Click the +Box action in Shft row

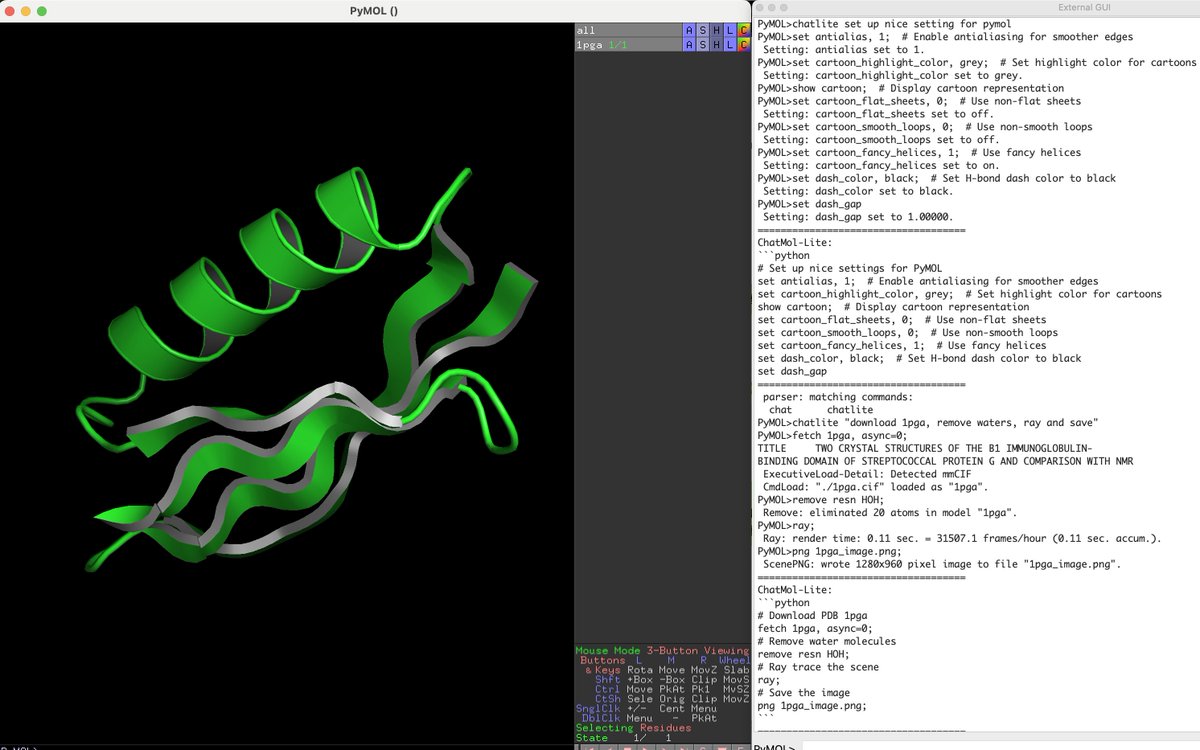[x=639, y=680]
